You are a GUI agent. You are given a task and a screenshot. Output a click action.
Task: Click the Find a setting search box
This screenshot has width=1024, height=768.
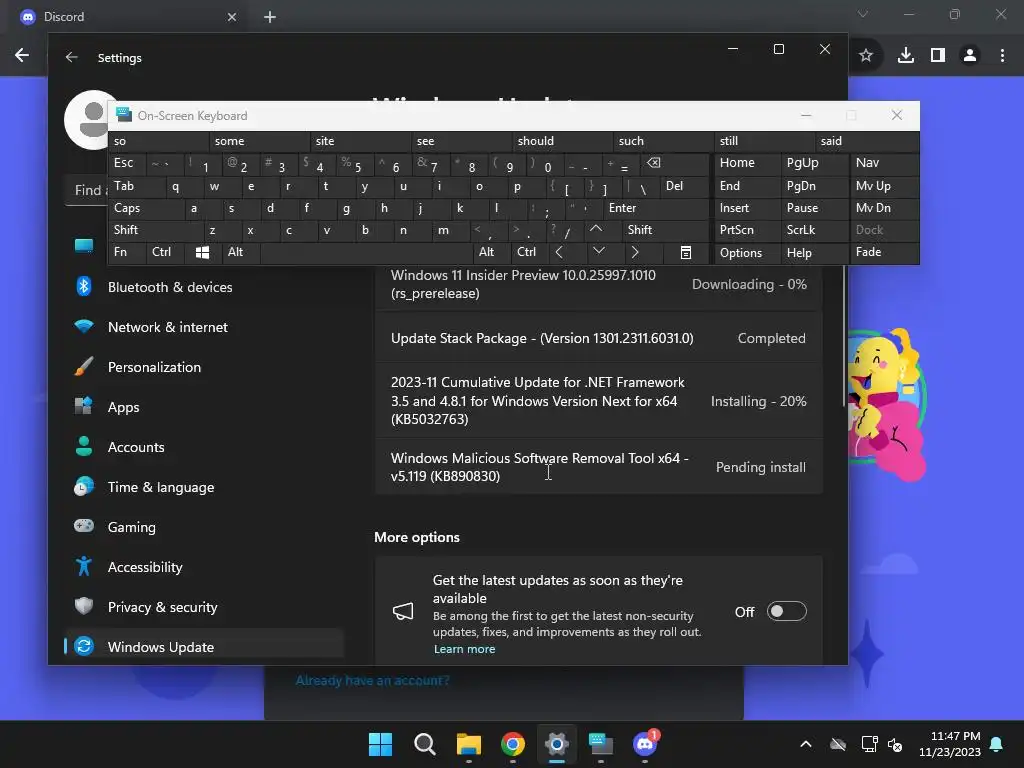pos(88,190)
